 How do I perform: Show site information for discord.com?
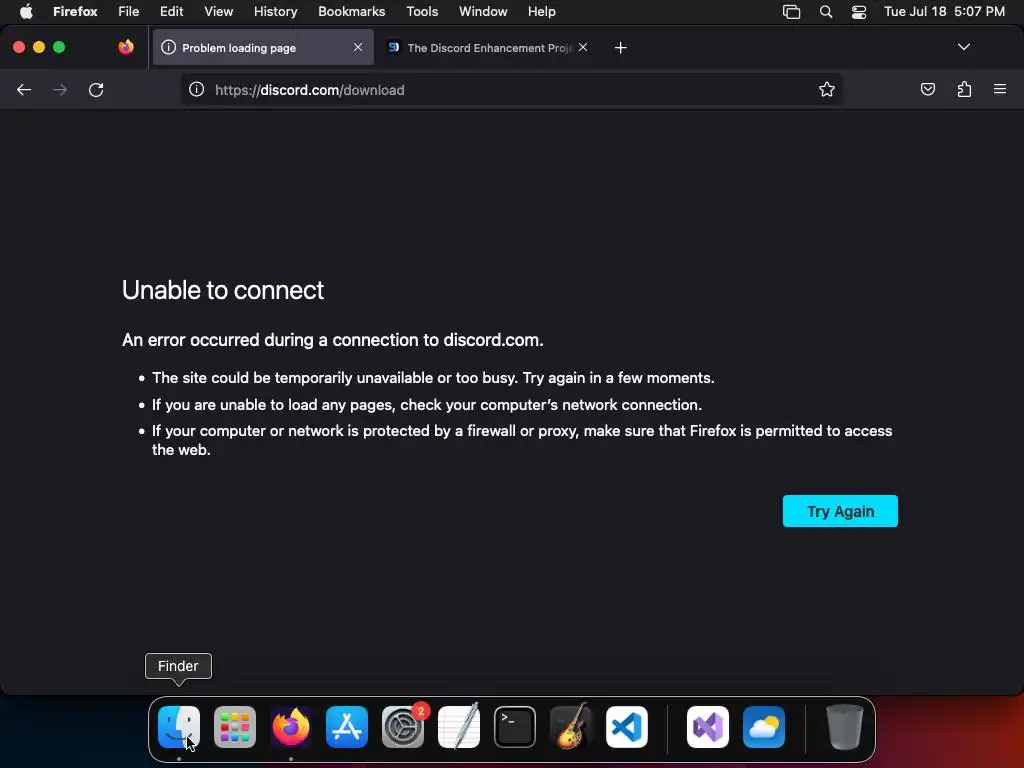click(197, 89)
